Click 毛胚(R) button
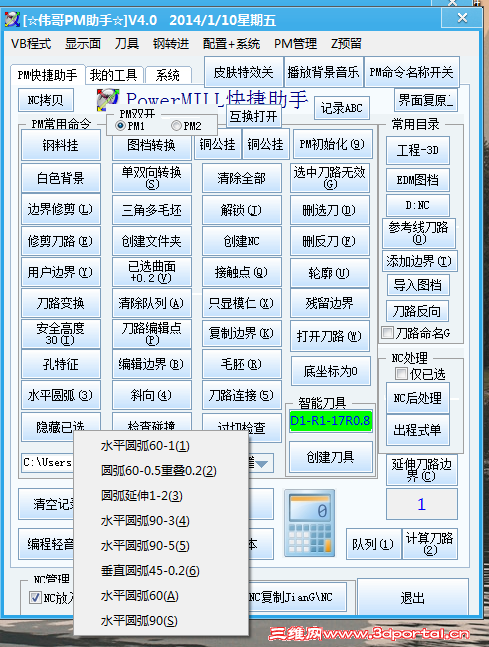The image size is (489, 647). pyautogui.click(x=242, y=364)
